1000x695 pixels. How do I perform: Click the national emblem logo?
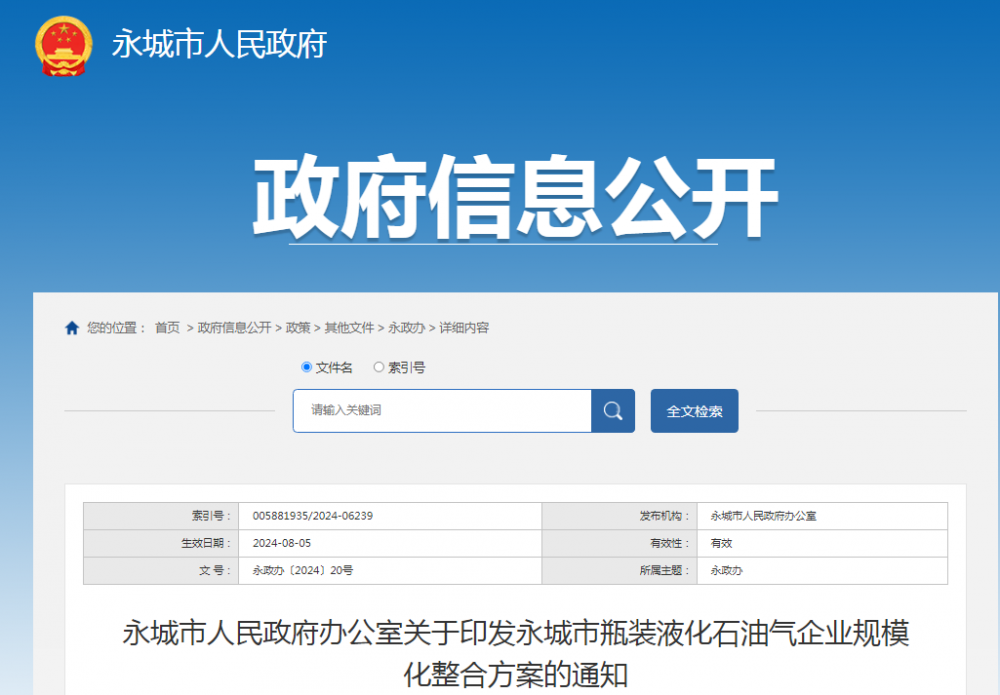(63, 46)
